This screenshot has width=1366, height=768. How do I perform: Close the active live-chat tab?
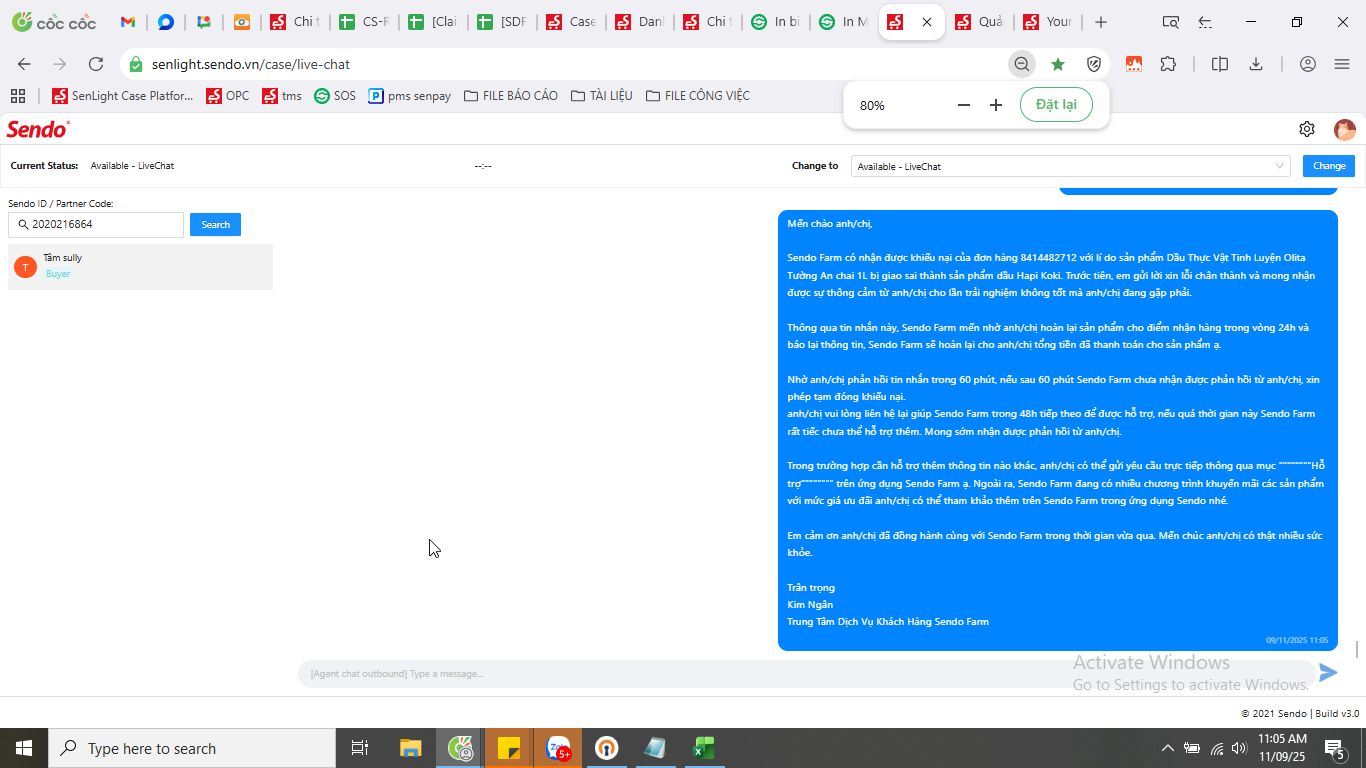coord(927,22)
